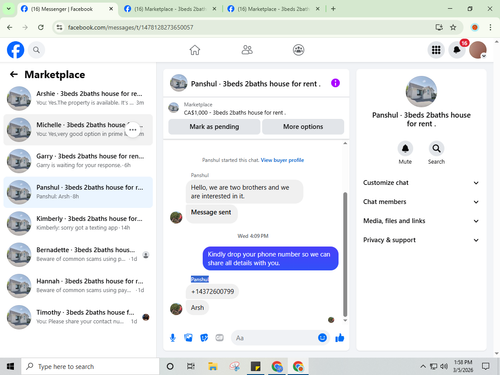
Task: Open Windows Start menu
Action: [x=10, y=367]
